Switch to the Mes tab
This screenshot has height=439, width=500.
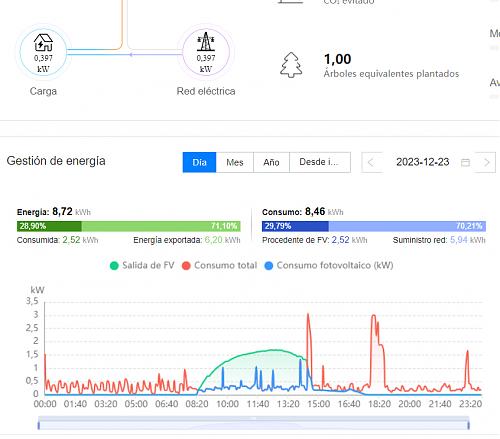[x=235, y=162]
